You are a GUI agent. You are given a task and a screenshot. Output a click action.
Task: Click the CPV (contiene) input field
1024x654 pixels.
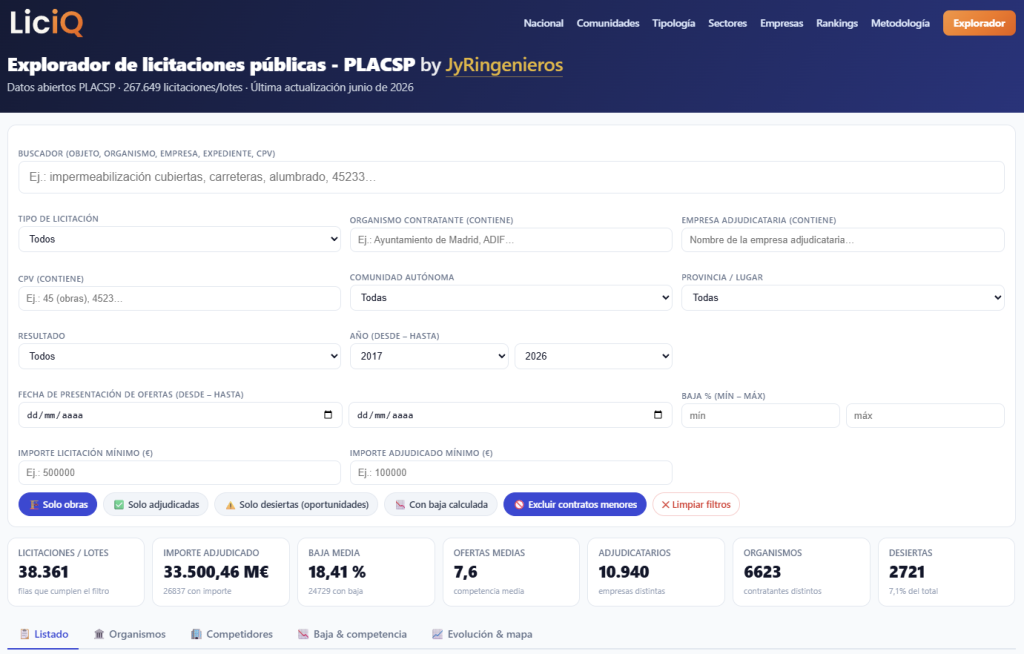[x=180, y=299]
